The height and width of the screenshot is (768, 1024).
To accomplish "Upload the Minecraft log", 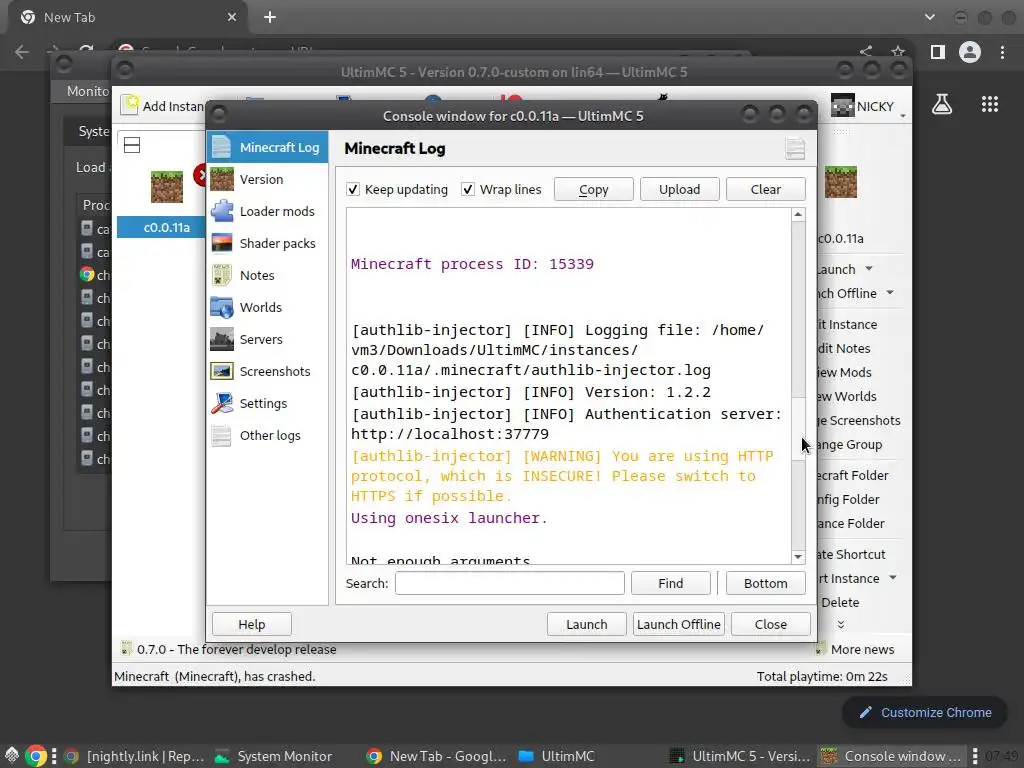I will (x=679, y=189).
